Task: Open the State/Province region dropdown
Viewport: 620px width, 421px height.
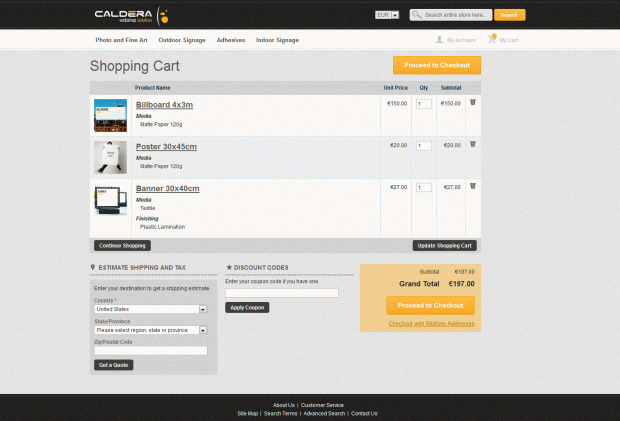Action: coord(150,330)
